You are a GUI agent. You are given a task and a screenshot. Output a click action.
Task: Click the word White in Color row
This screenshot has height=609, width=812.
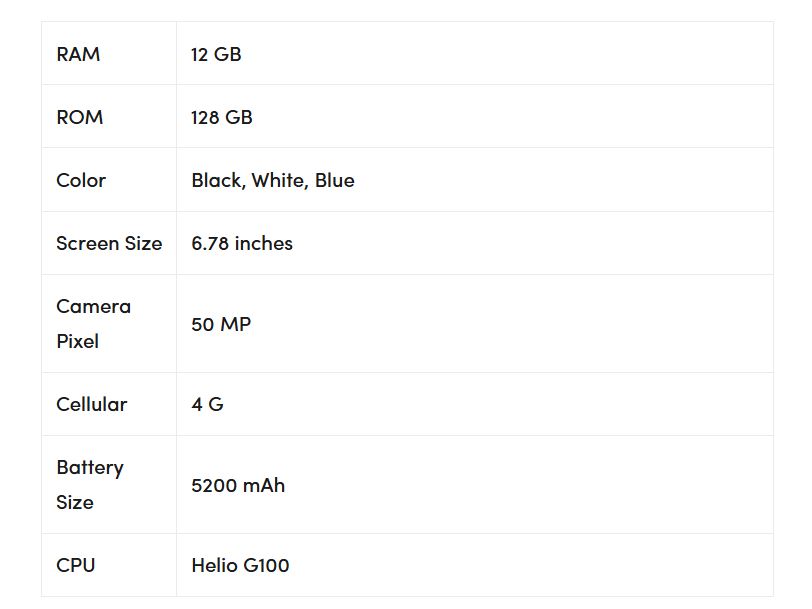pyautogui.click(x=279, y=180)
